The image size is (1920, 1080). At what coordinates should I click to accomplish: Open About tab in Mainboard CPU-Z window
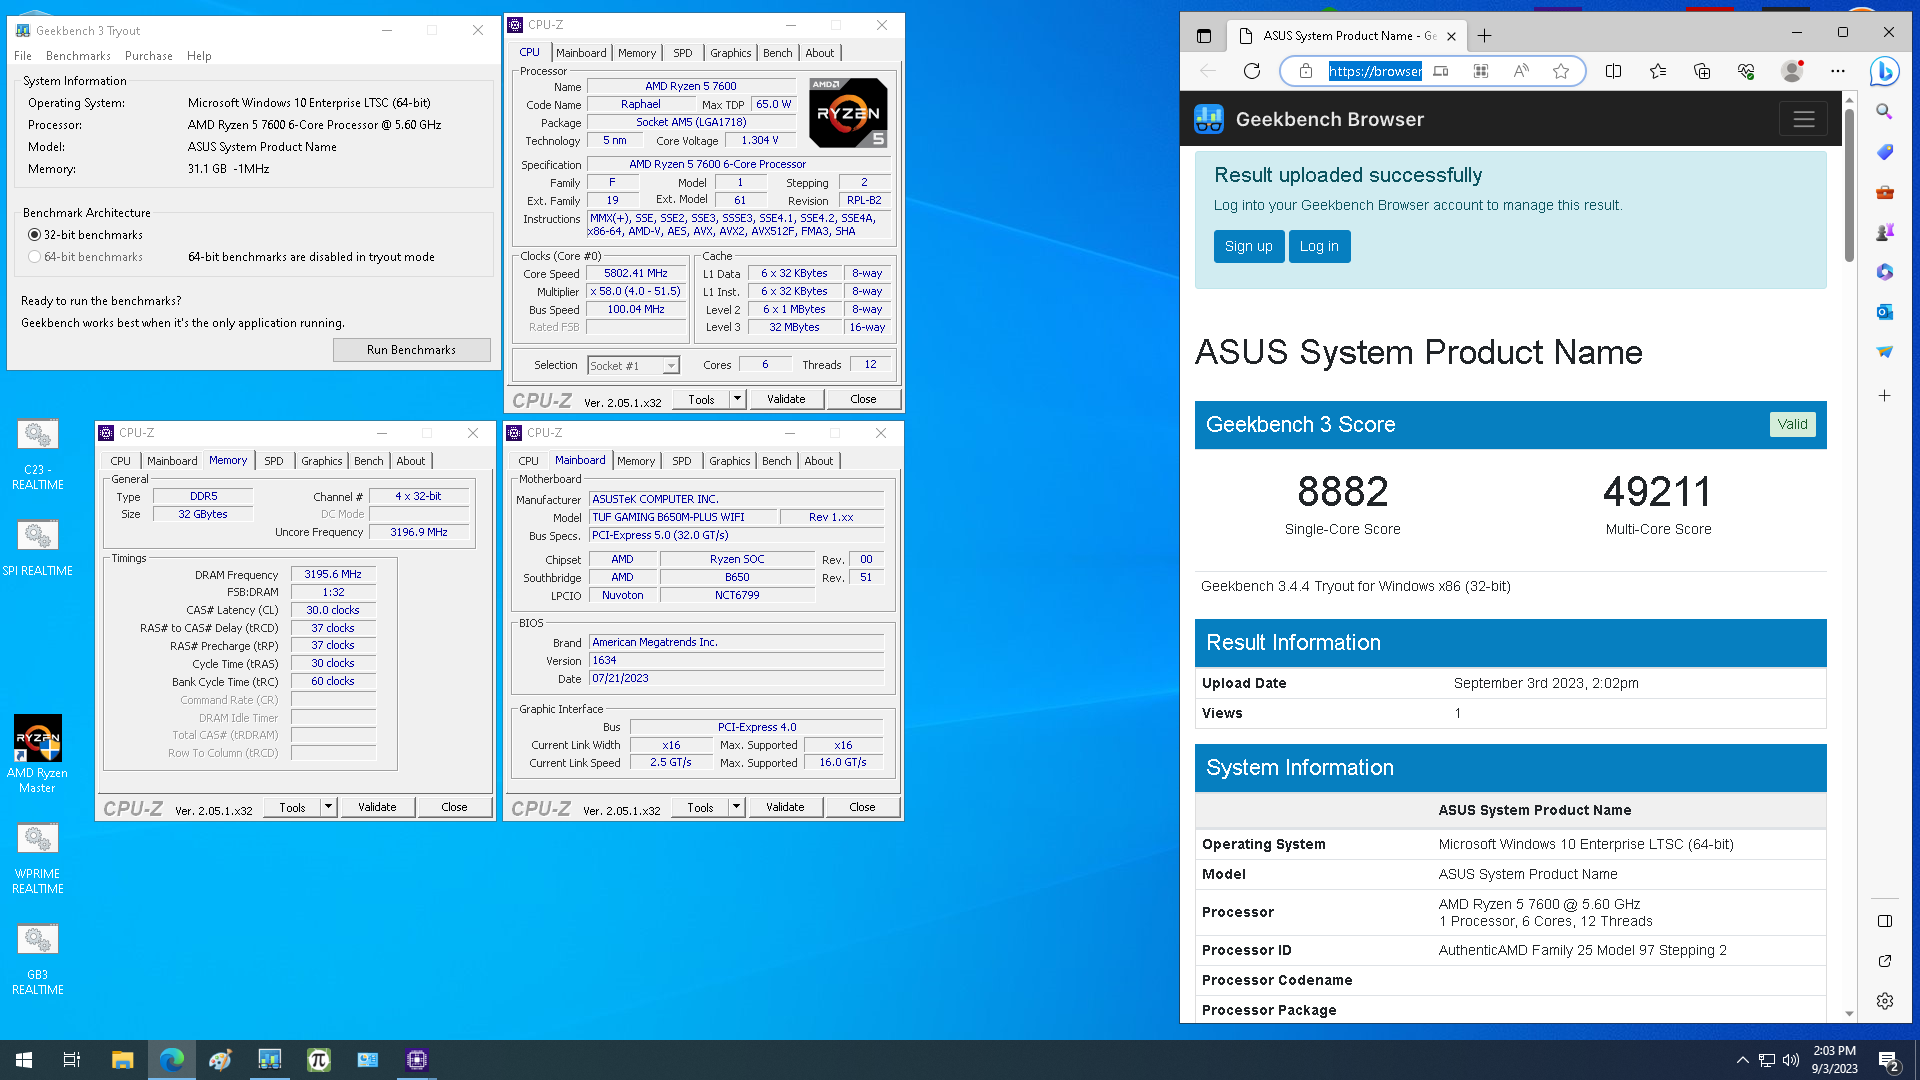[819, 461]
